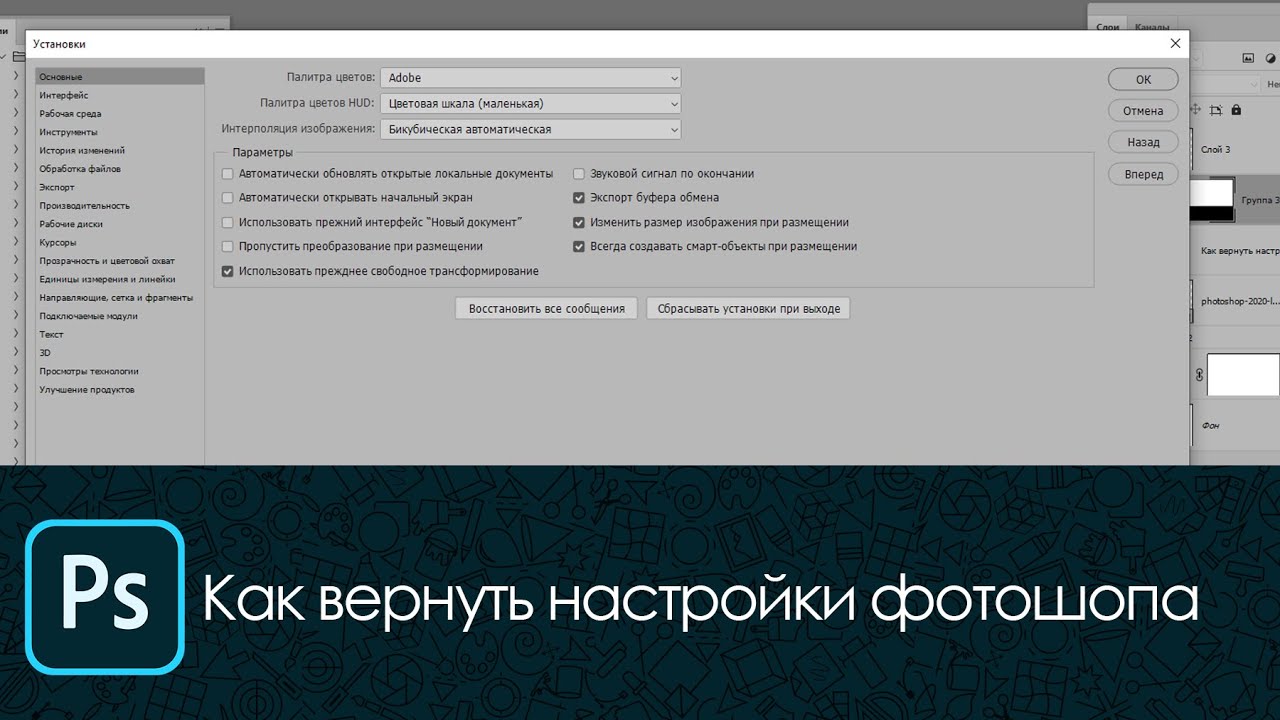Enable skip transform when placing checkbox
Viewport: 1280px width, 720px height.
tap(228, 246)
